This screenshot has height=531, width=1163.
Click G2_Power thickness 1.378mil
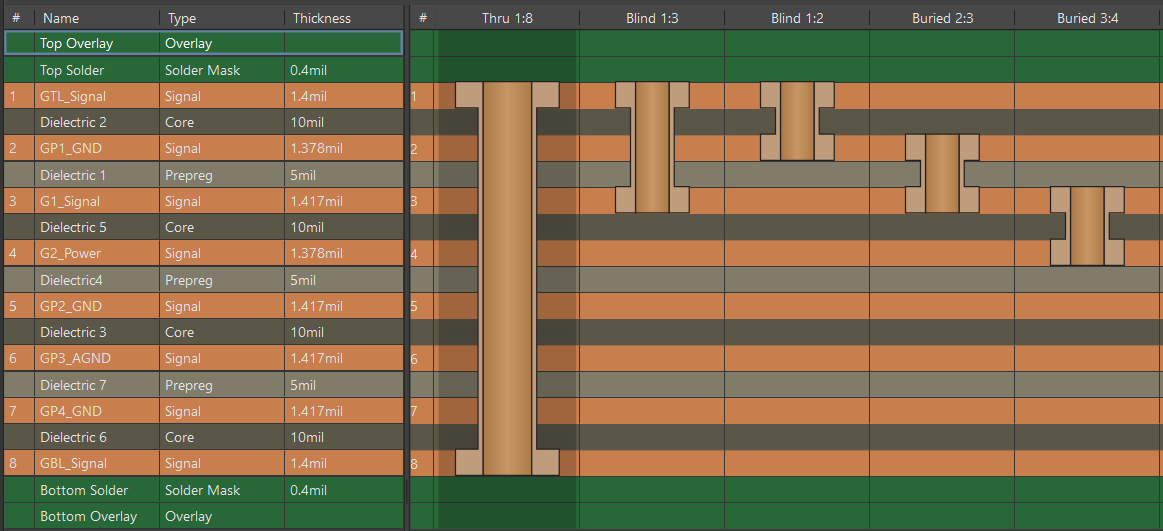[317, 254]
